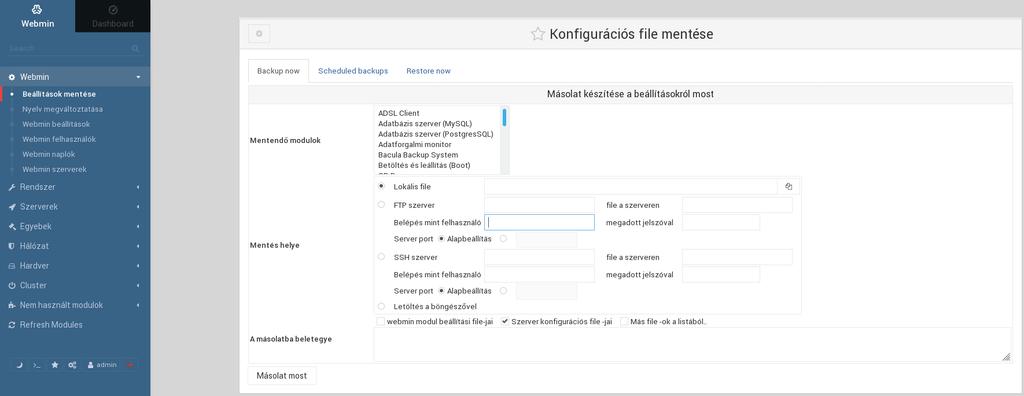Select Letöltés a böngészővel radio option
This screenshot has height=396, width=1024.
(x=381, y=306)
